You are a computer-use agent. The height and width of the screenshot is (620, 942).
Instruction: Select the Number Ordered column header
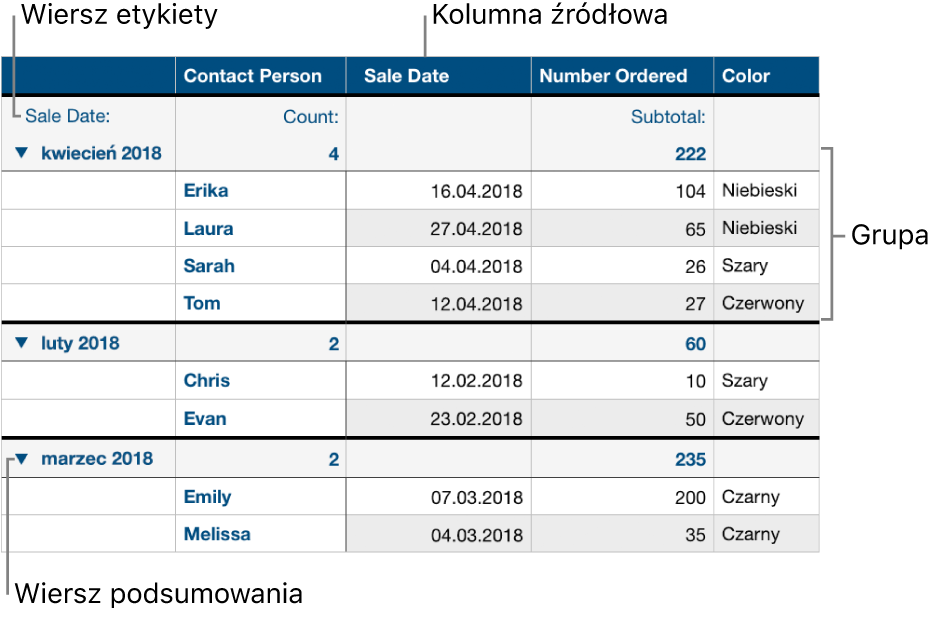tap(622, 76)
